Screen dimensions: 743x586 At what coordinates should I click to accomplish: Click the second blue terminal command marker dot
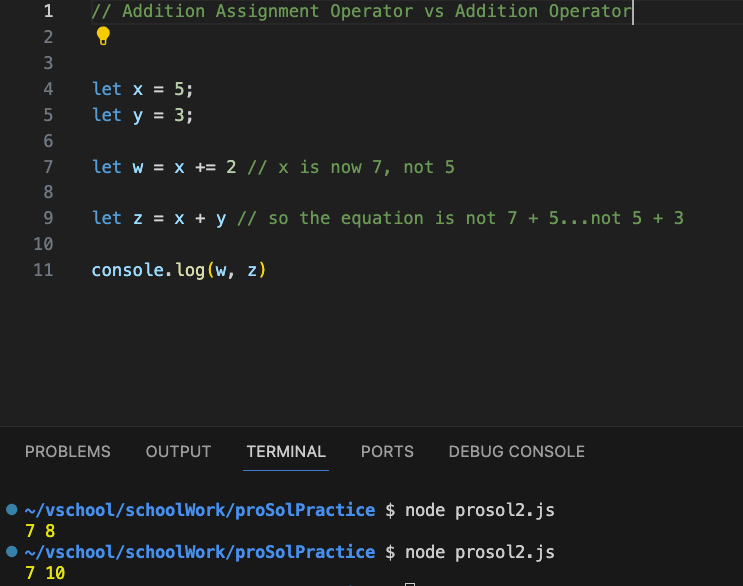12,551
